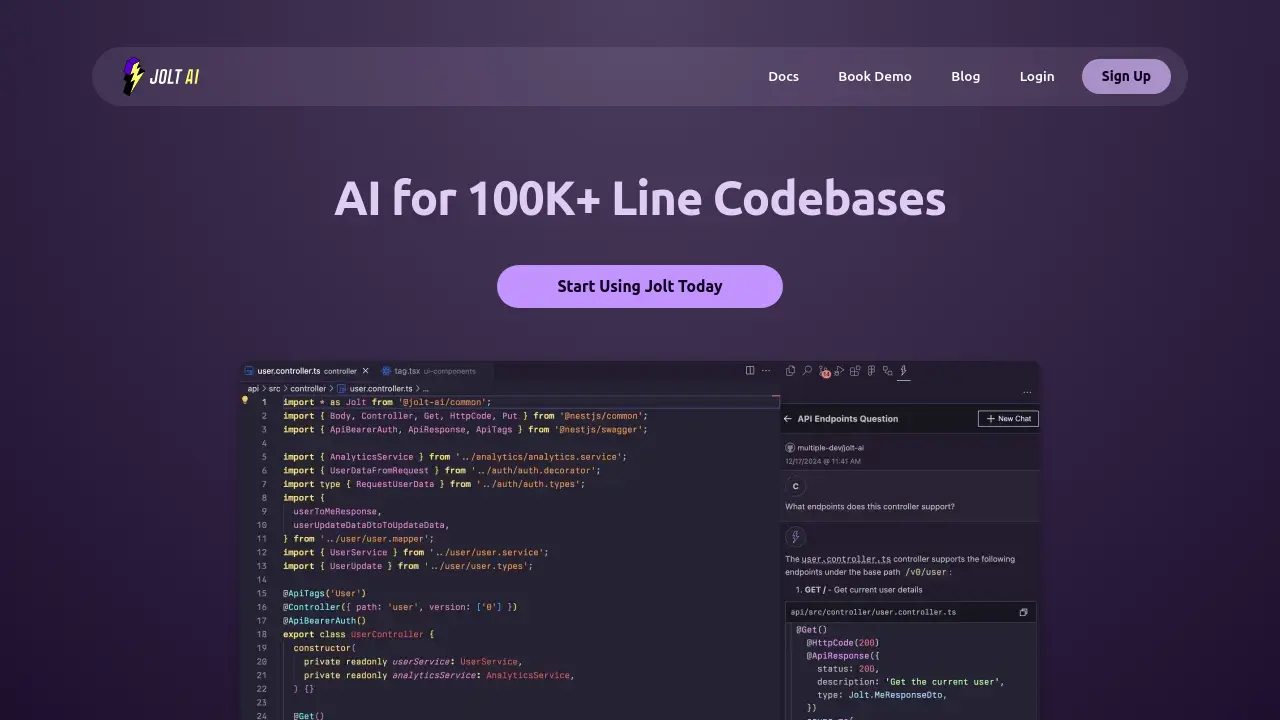
Task: Click the 'controller' breadcrumb segment
Action: point(308,388)
